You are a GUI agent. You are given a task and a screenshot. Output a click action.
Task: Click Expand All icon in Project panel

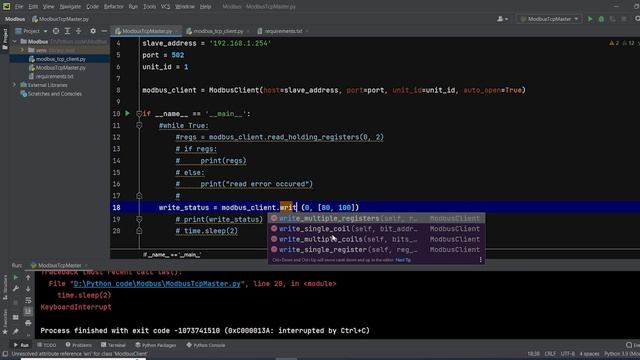pyautogui.click(x=67, y=31)
